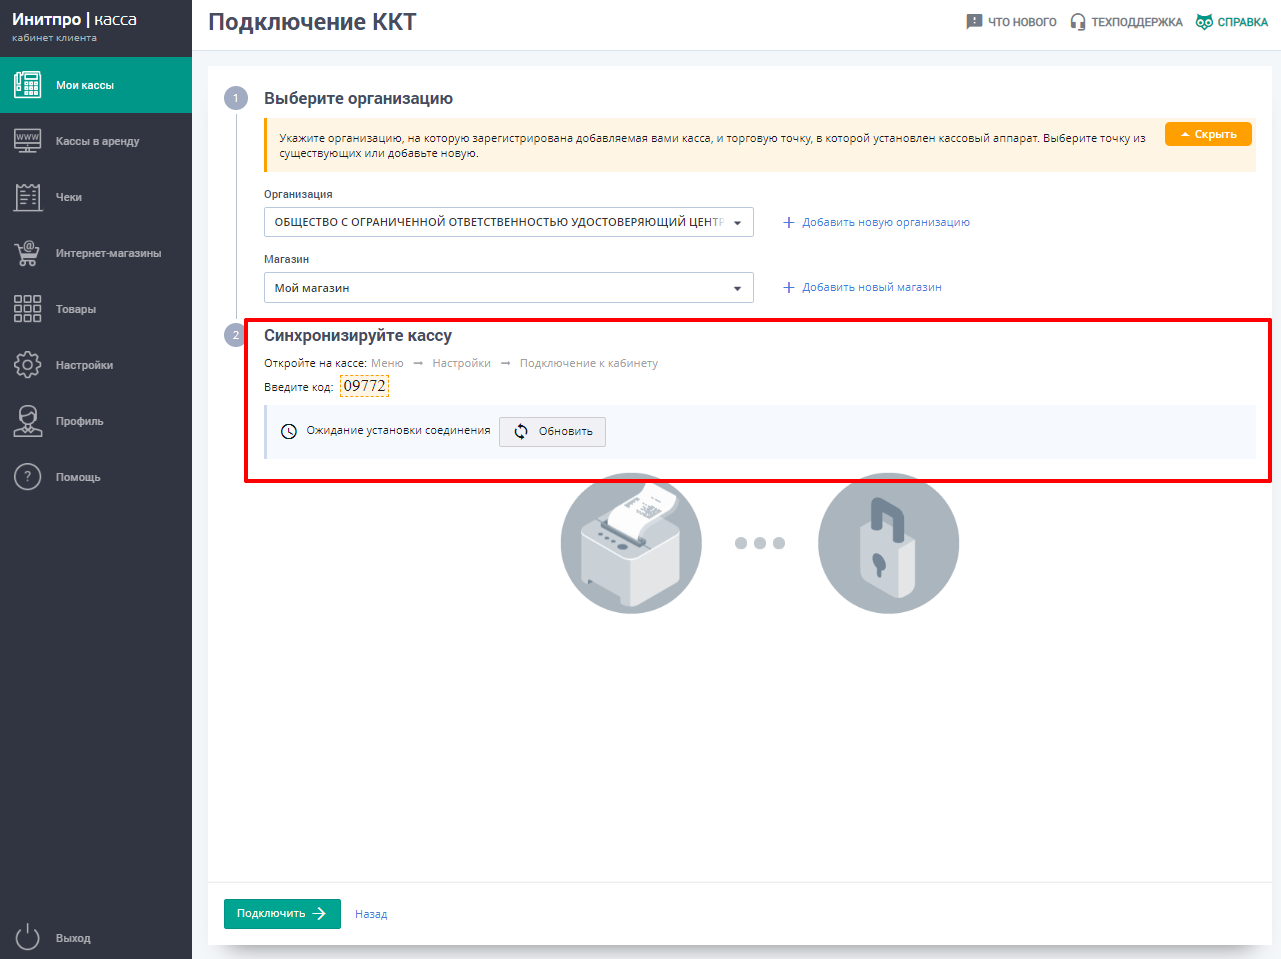Log out via Выход

click(96, 937)
